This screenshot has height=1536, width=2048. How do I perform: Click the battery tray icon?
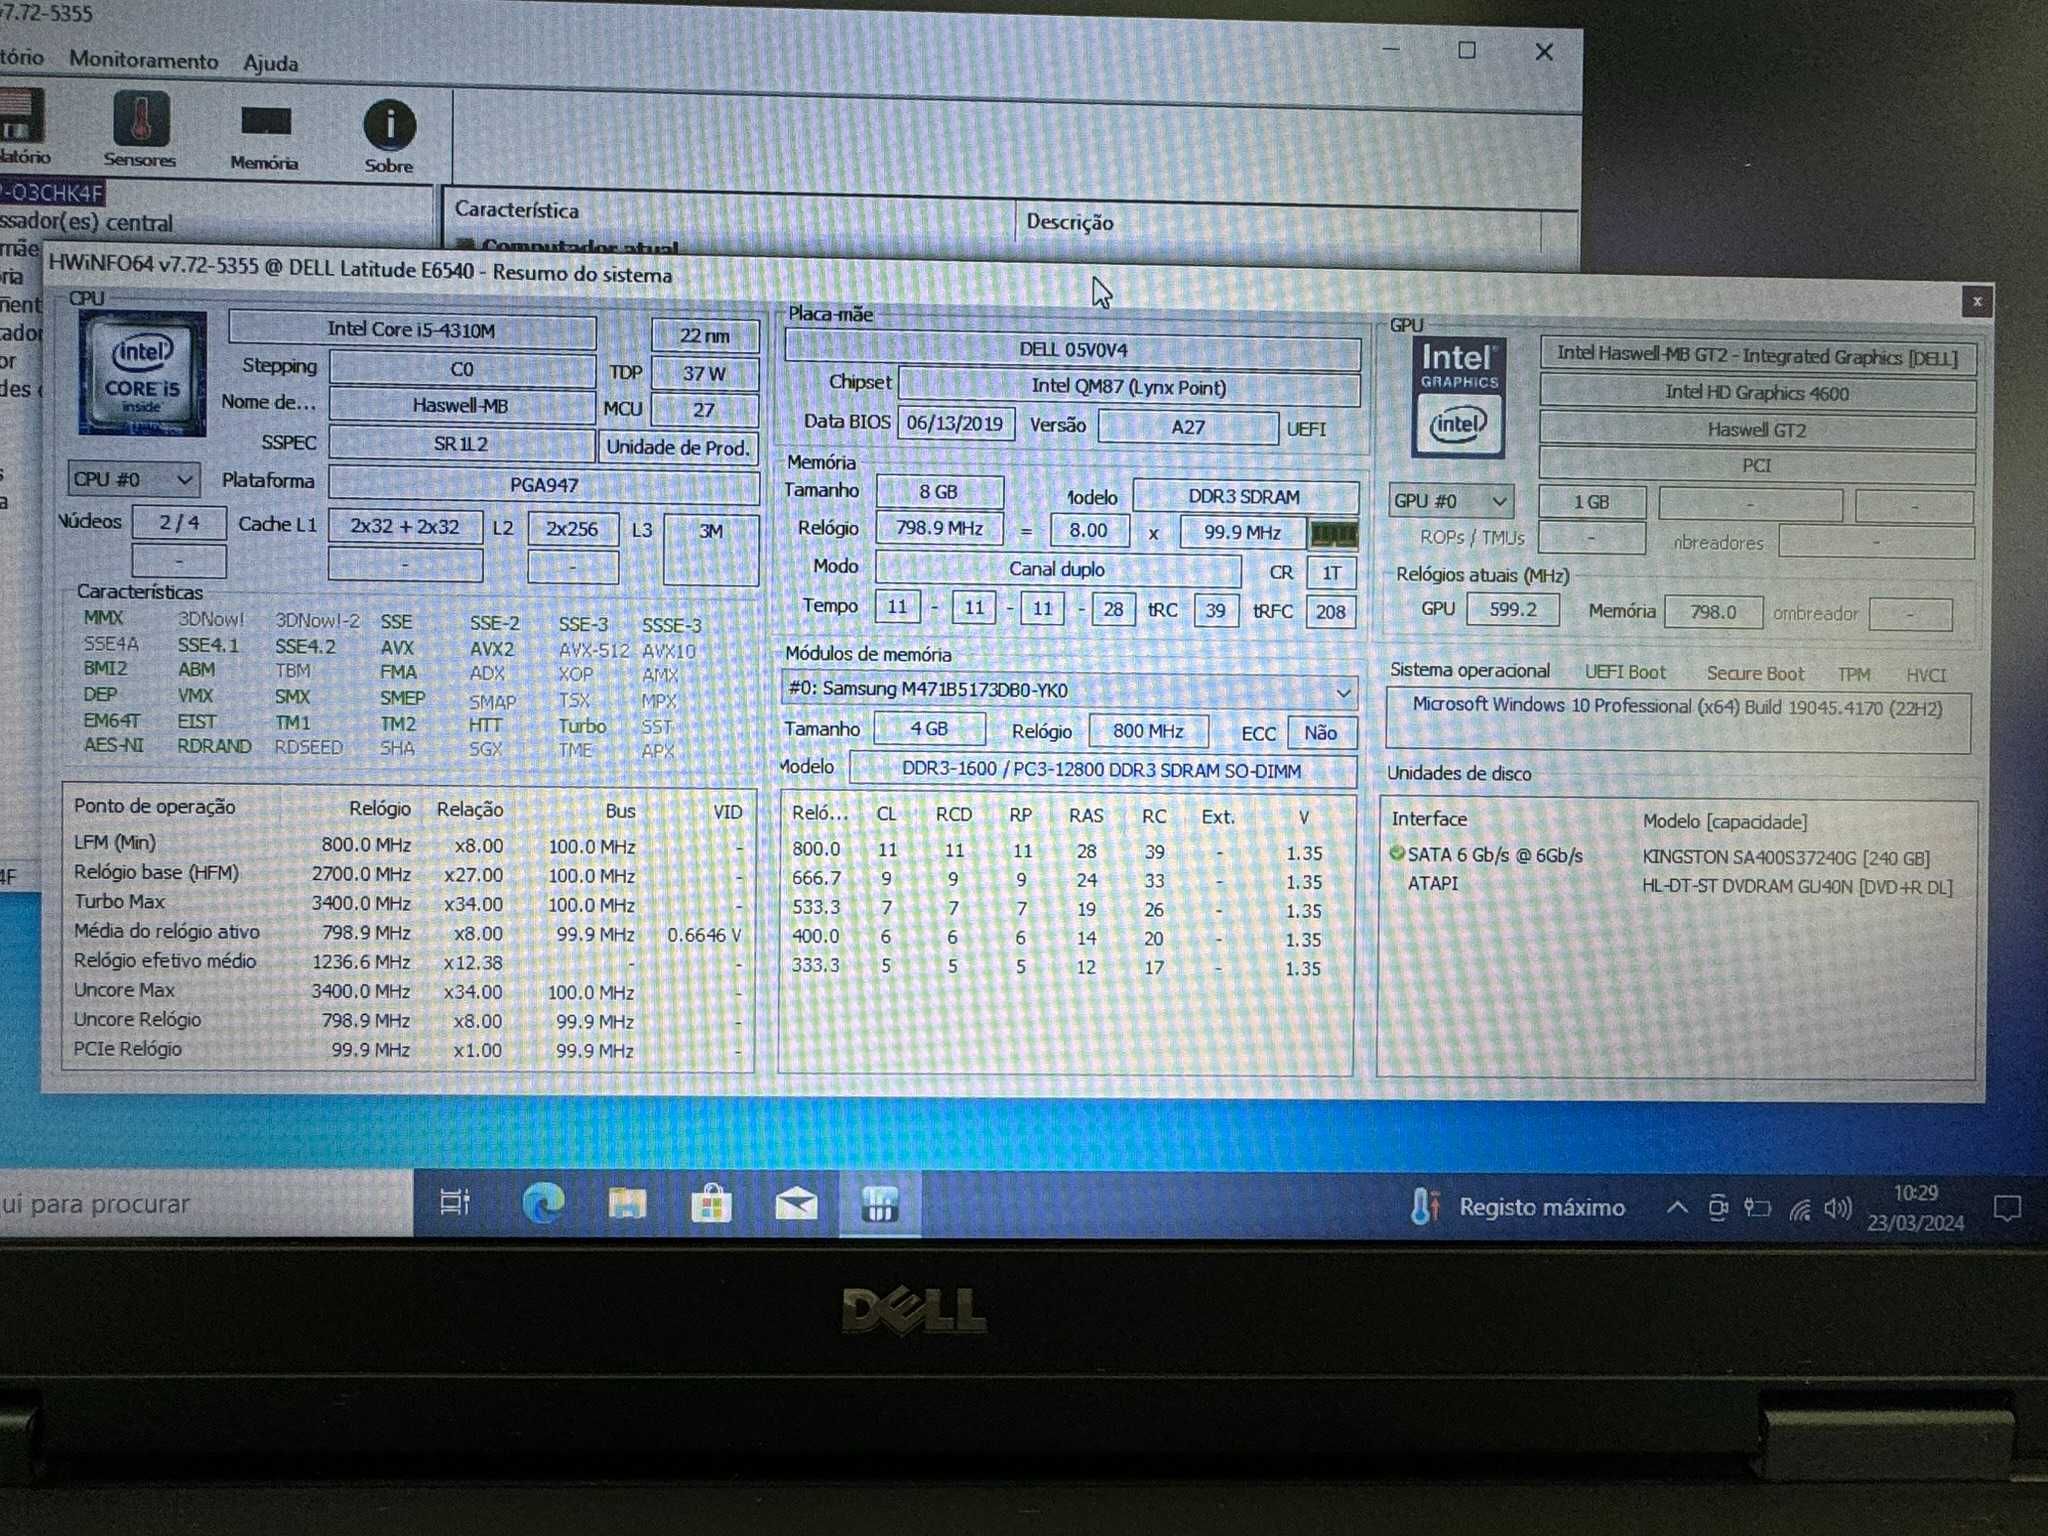click(x=1757, y=1209)
